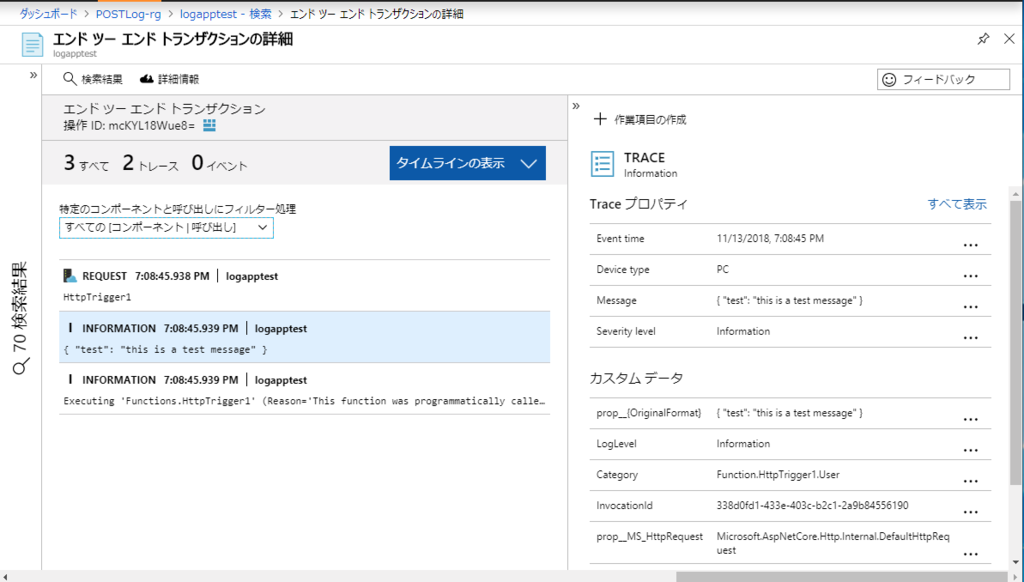Viewport: 1024px width, 582px height.
Task: Click the grid icon next to the operation ID
Action: (209, 125)
